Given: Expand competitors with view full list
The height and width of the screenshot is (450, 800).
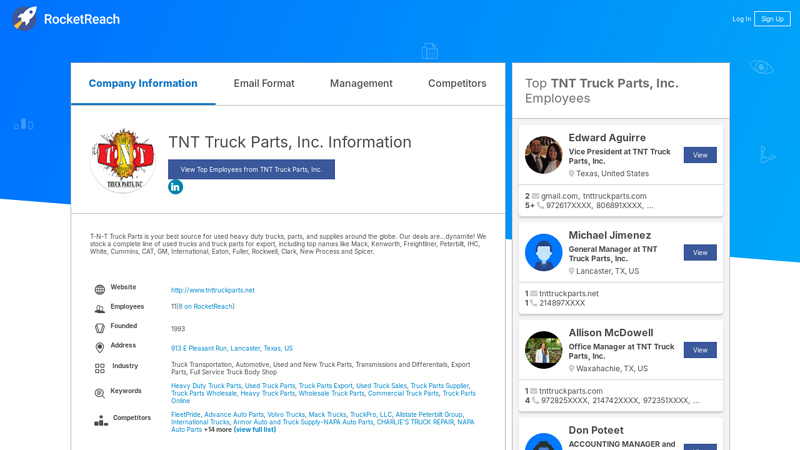Looking at the screenshot, I should point(255,430).
